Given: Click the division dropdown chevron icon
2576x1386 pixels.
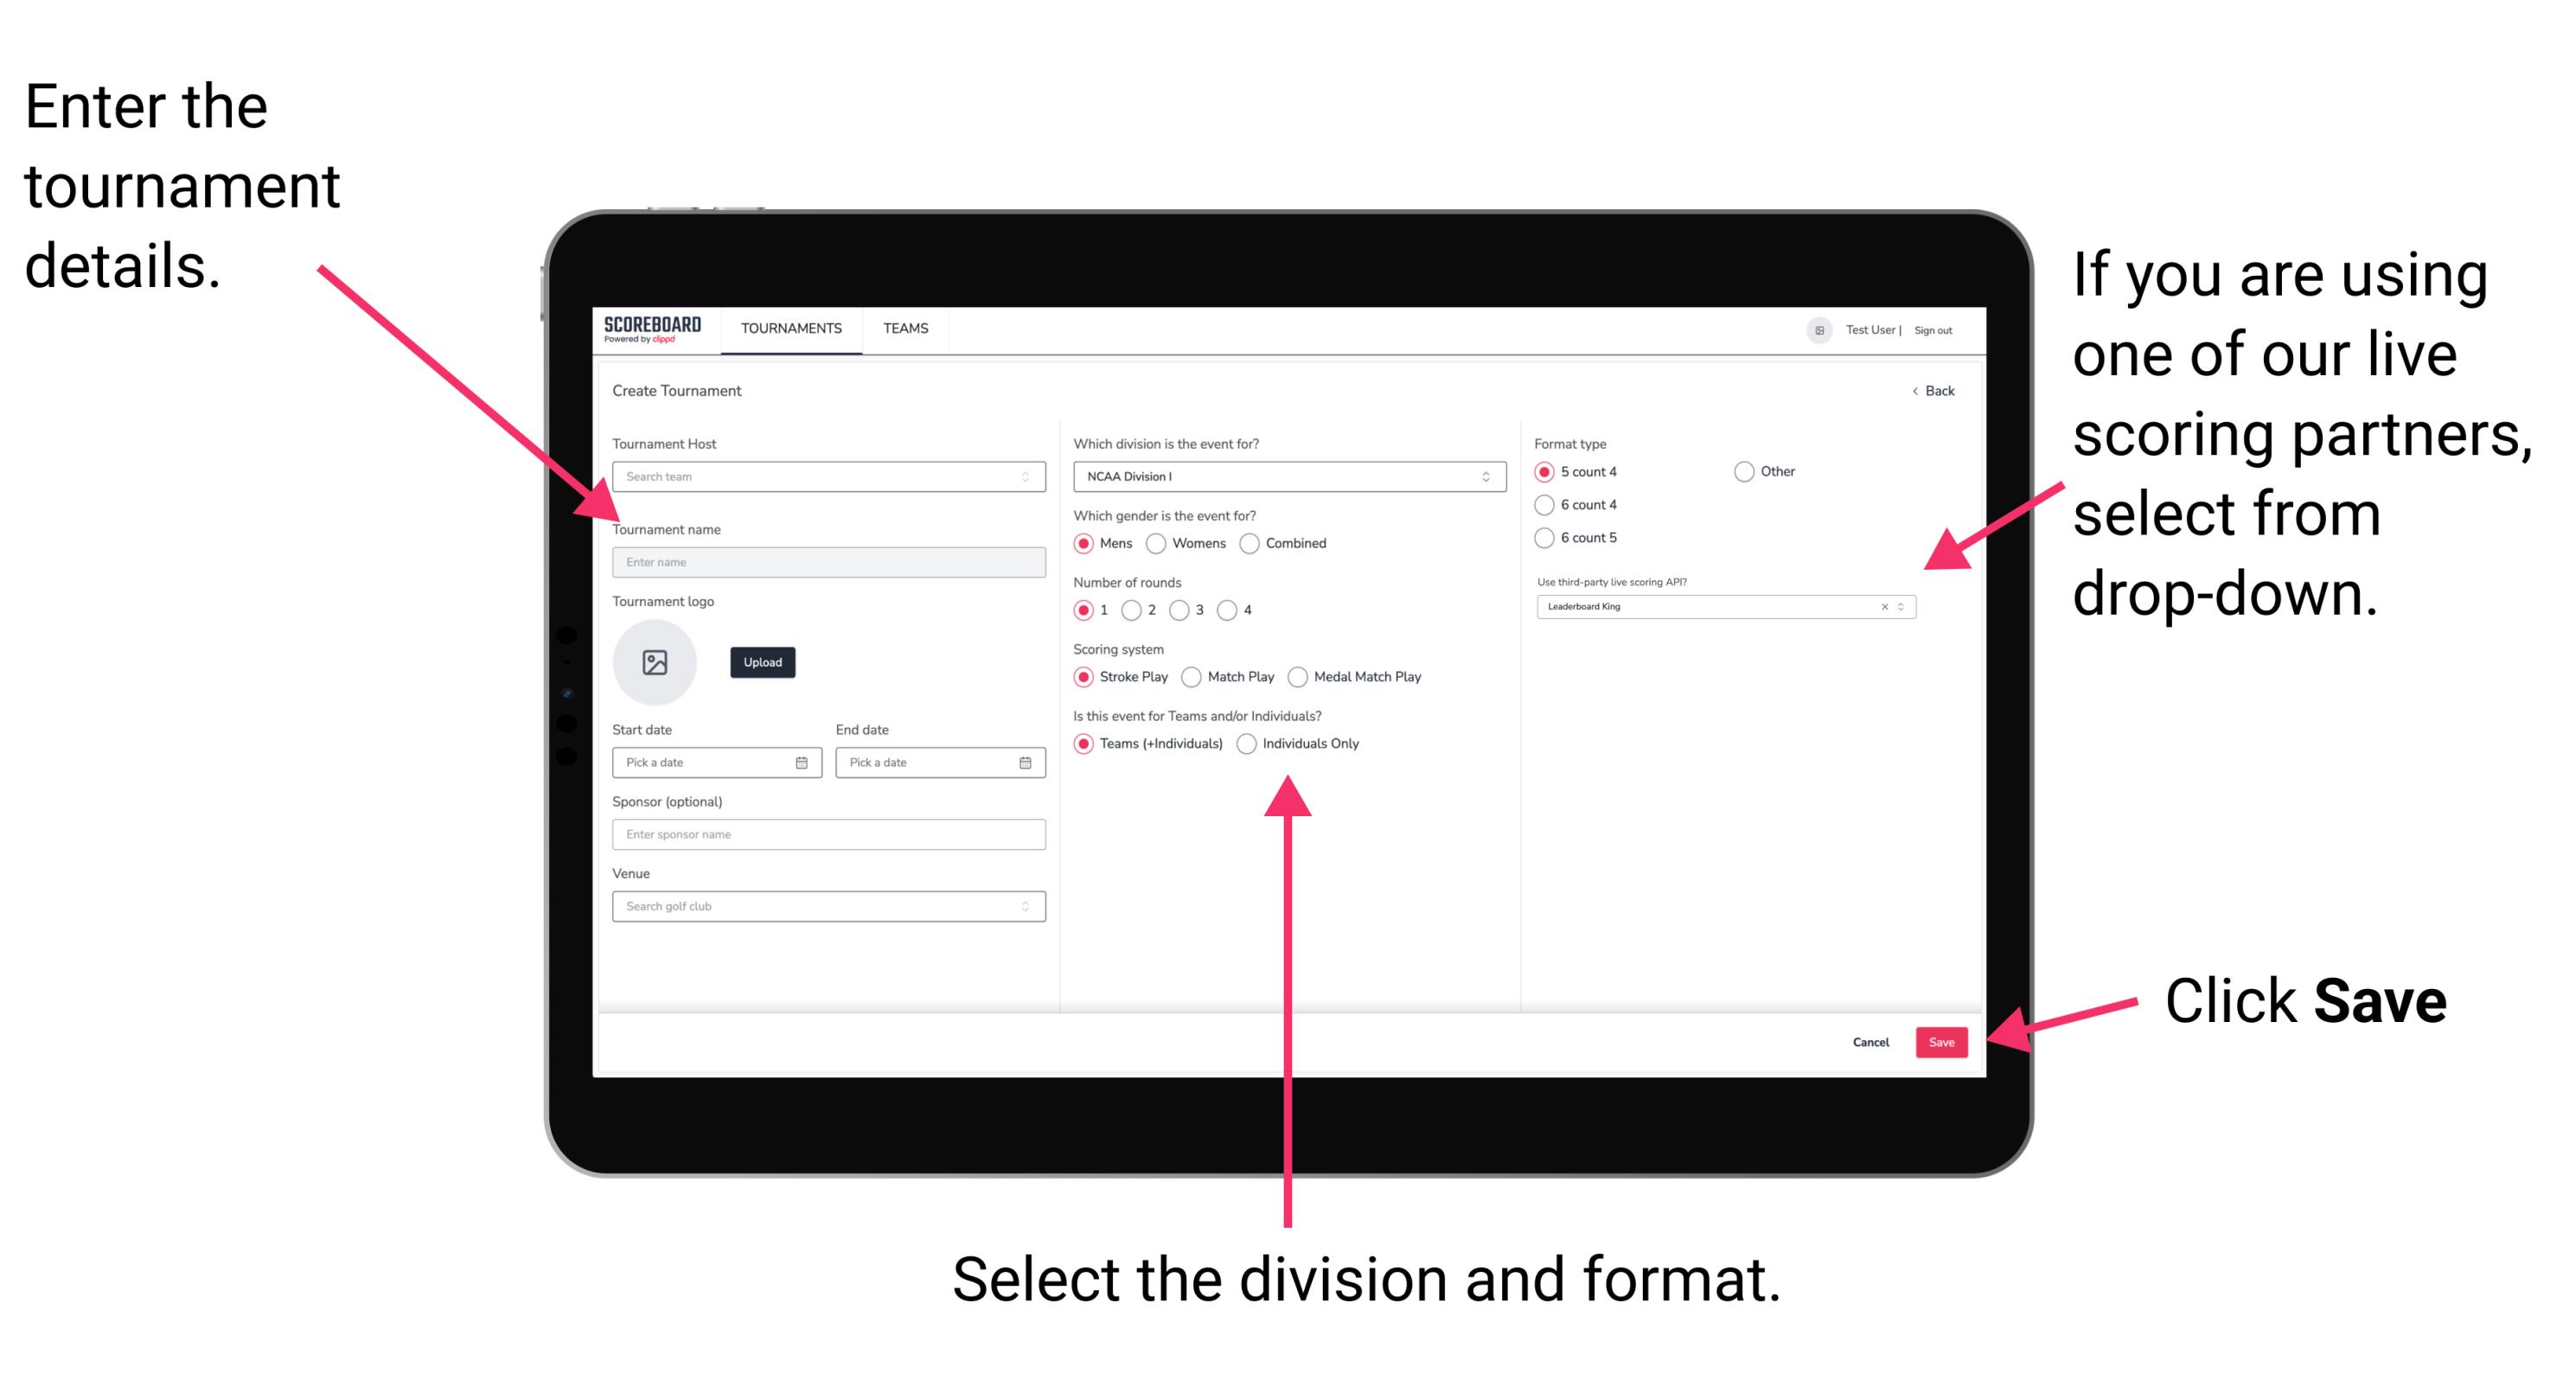Looking at the screenshot, I should [x=1486, y=478].
